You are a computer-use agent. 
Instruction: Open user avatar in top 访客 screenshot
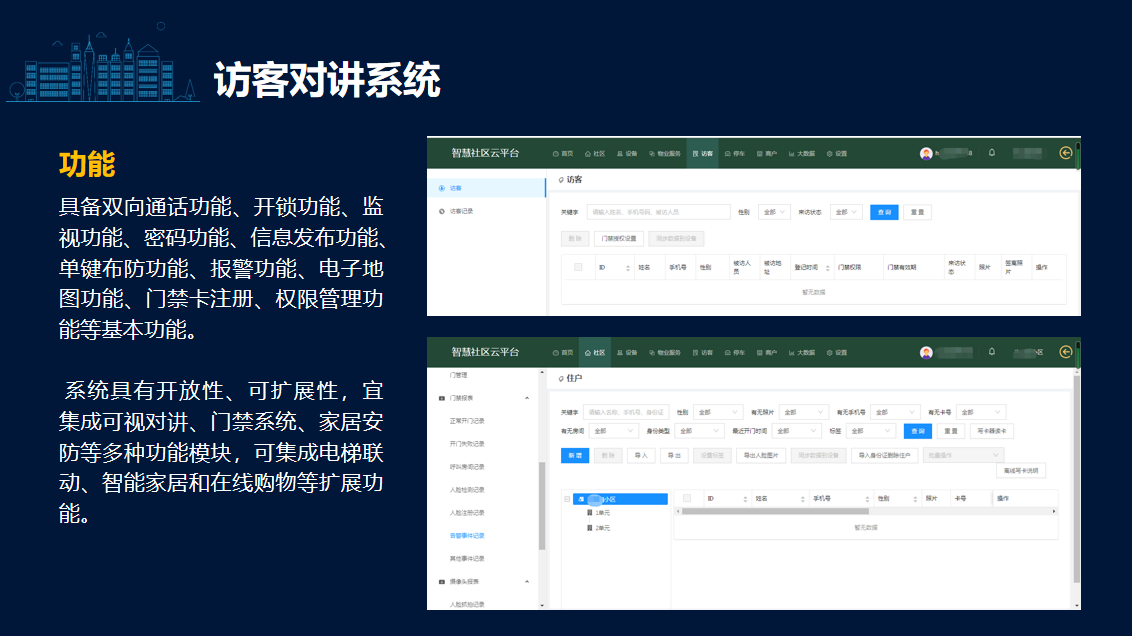click(926, 154)
